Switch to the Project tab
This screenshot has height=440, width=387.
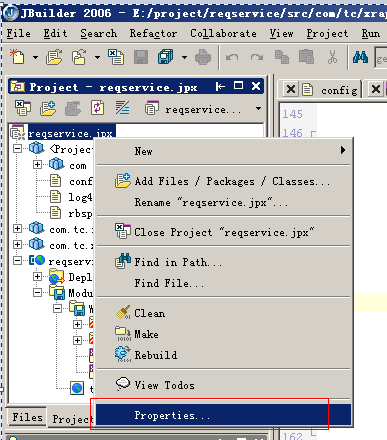[x=71, y=419]
